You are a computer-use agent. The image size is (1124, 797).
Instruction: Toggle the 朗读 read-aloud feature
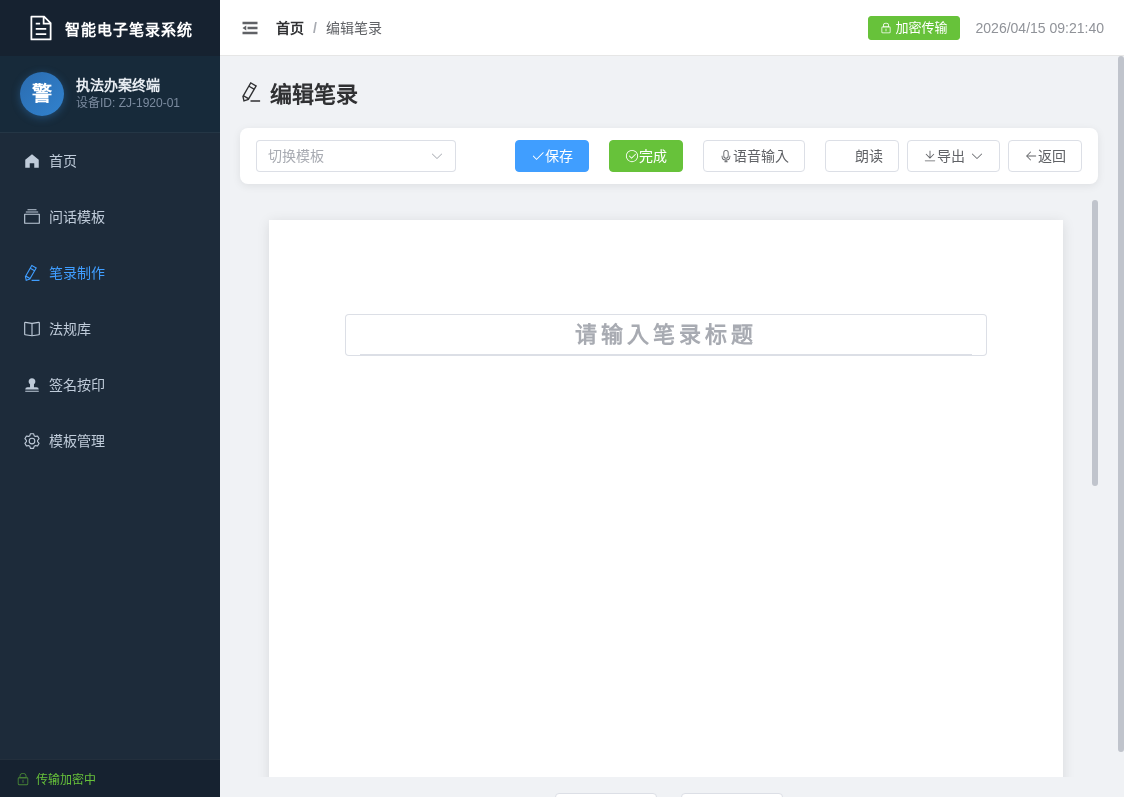coord(861,156)
